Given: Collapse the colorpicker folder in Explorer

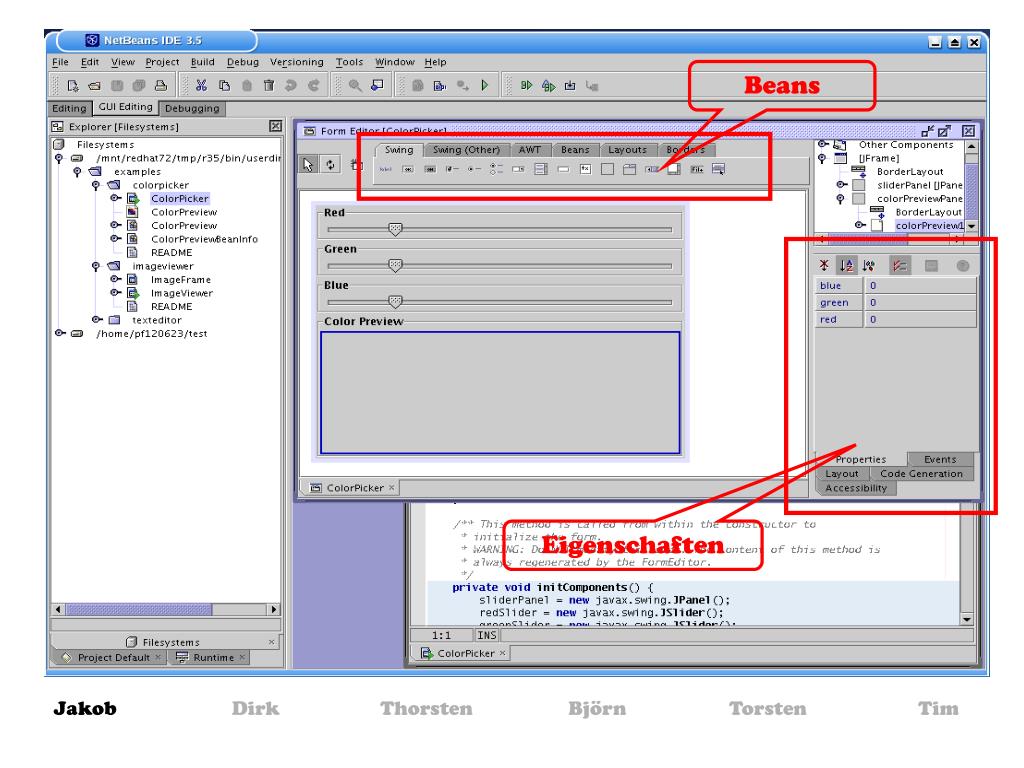Looking at the screenshot, I should tap(96, 185).
